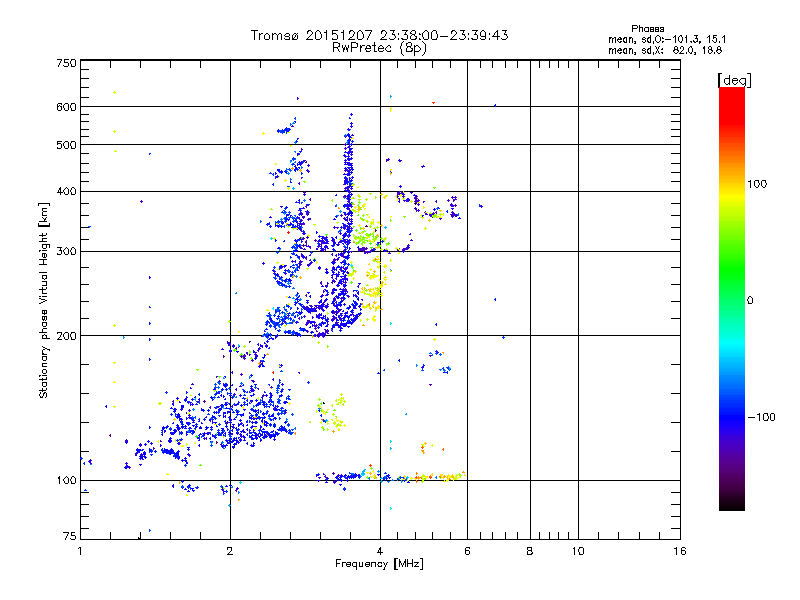Image resolution: width=800 pixels, height=600 pixels.
Task: Click the 'mean, sd,O:-101.3, 15.1' text
Action: point(667,39)
